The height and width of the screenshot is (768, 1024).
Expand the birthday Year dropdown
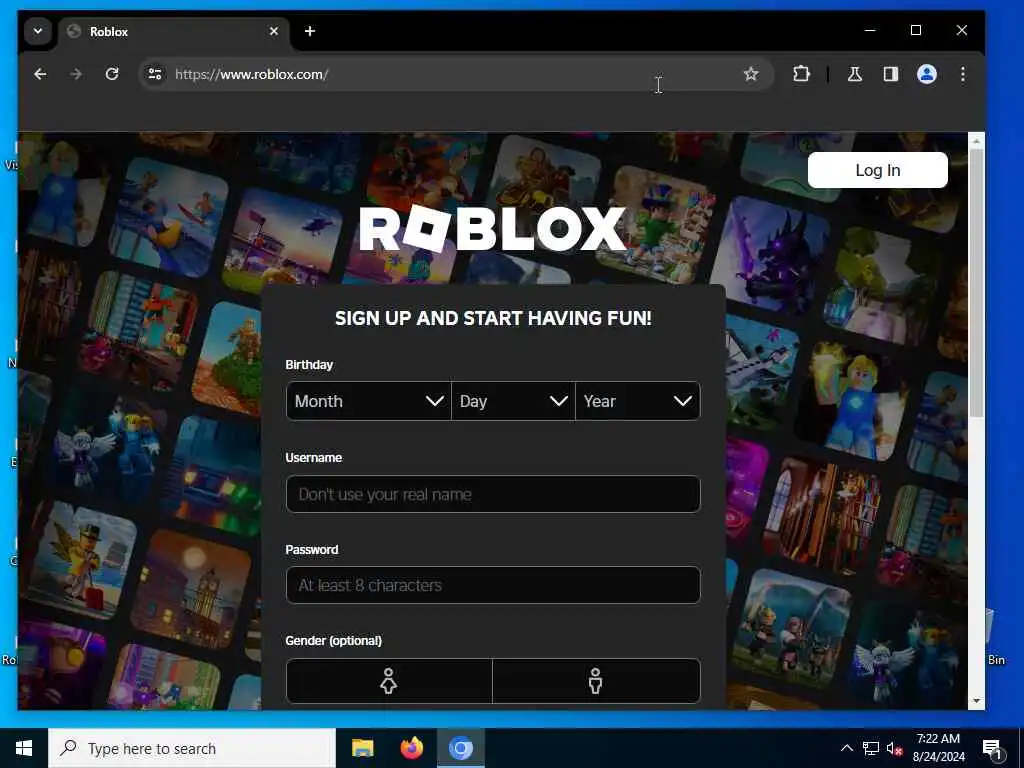coord(638,401)
